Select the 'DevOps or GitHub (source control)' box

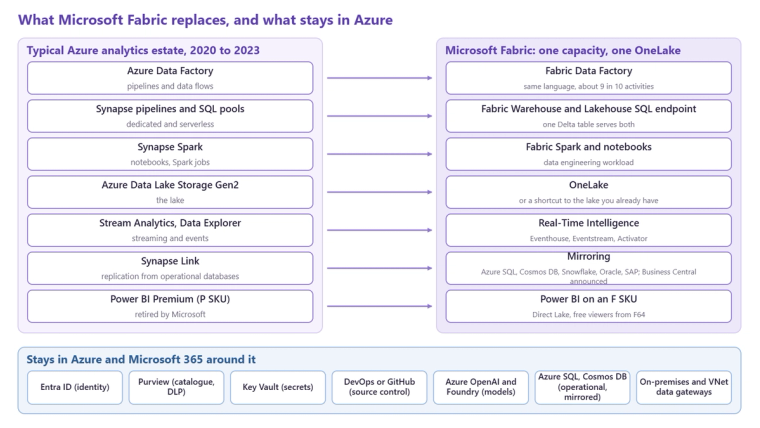(x=380, y=387)
